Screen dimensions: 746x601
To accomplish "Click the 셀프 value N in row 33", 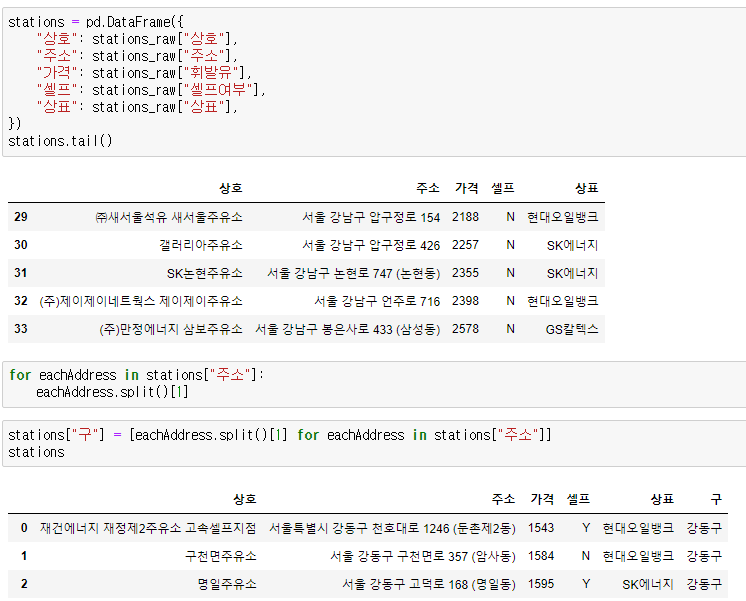I will [510, 329].
